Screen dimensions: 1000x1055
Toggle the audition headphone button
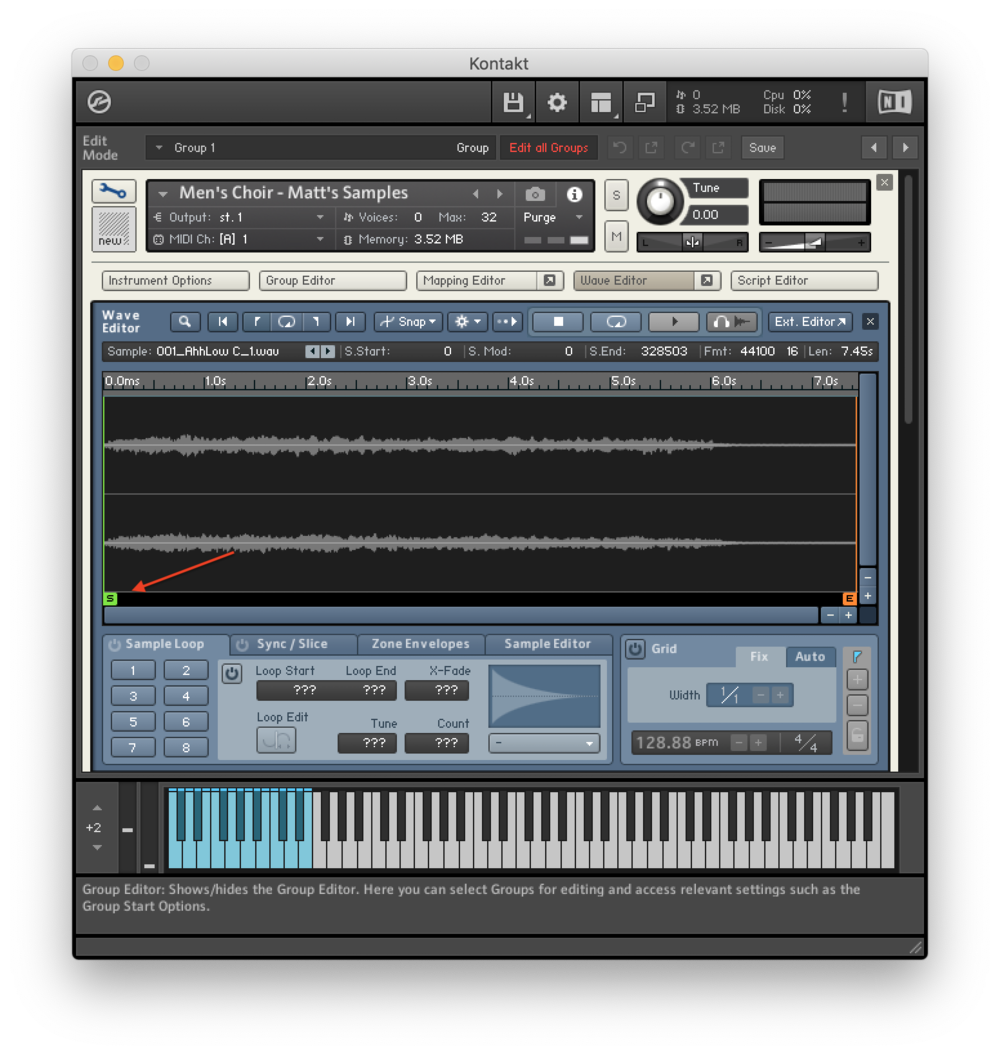[x=732, y=322]
